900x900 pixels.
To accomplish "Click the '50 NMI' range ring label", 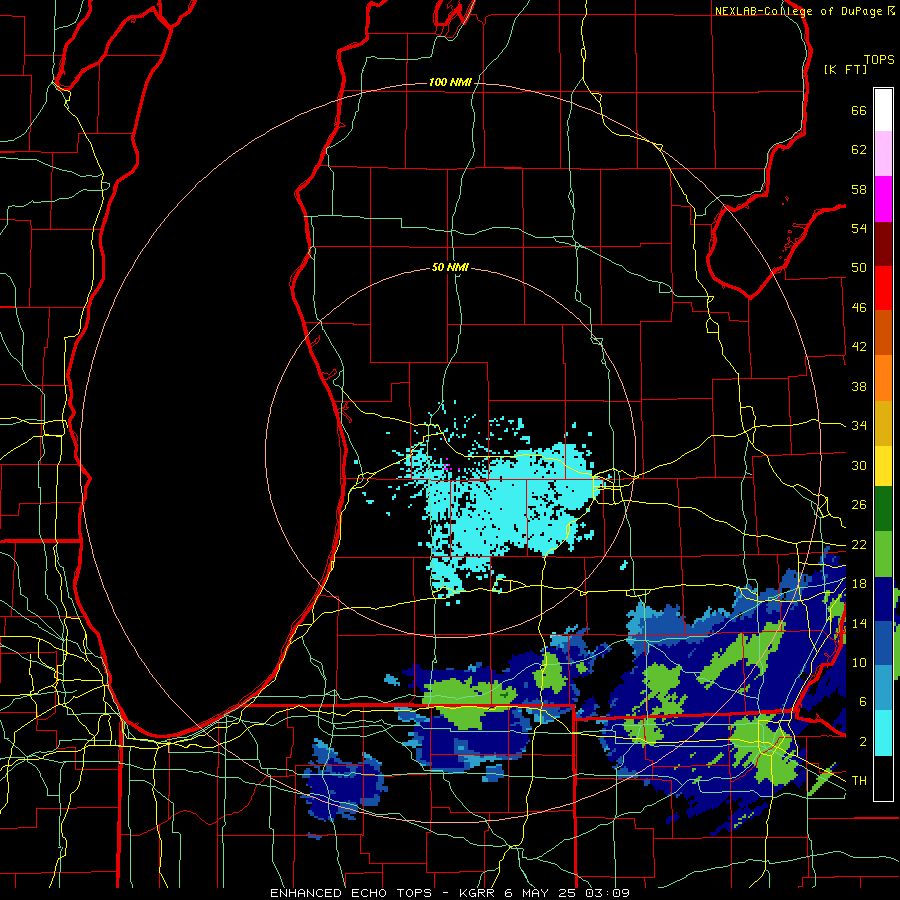I will (x=450, y=267).
